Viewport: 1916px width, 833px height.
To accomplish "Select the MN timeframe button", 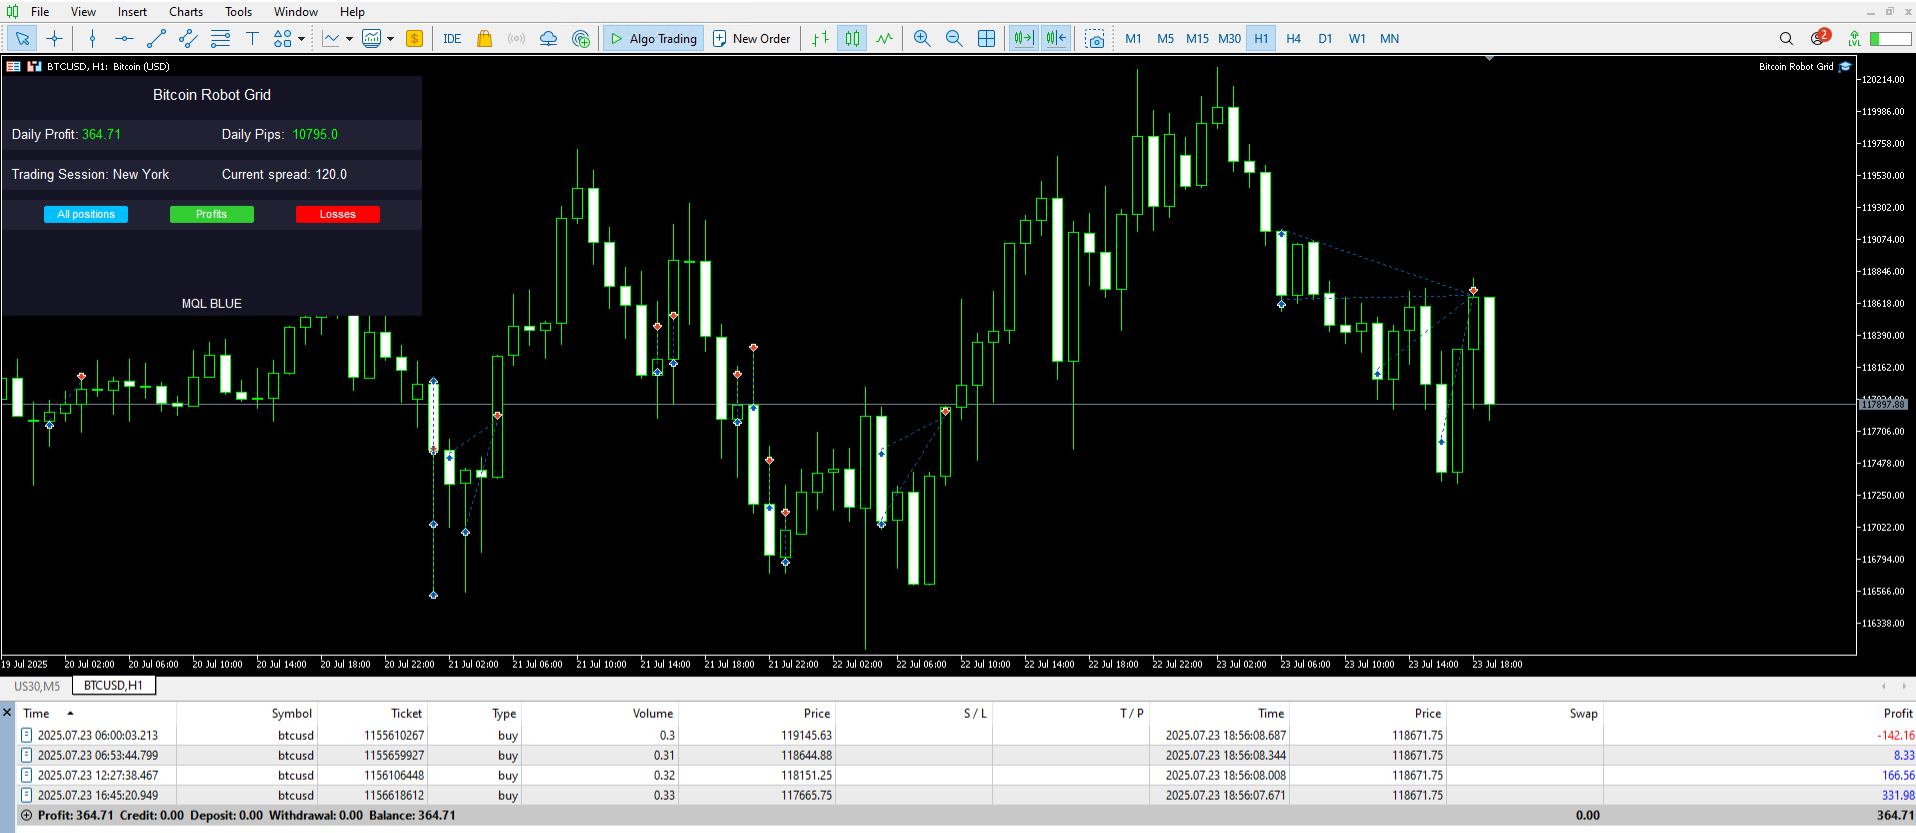I will coord(1389,39).
